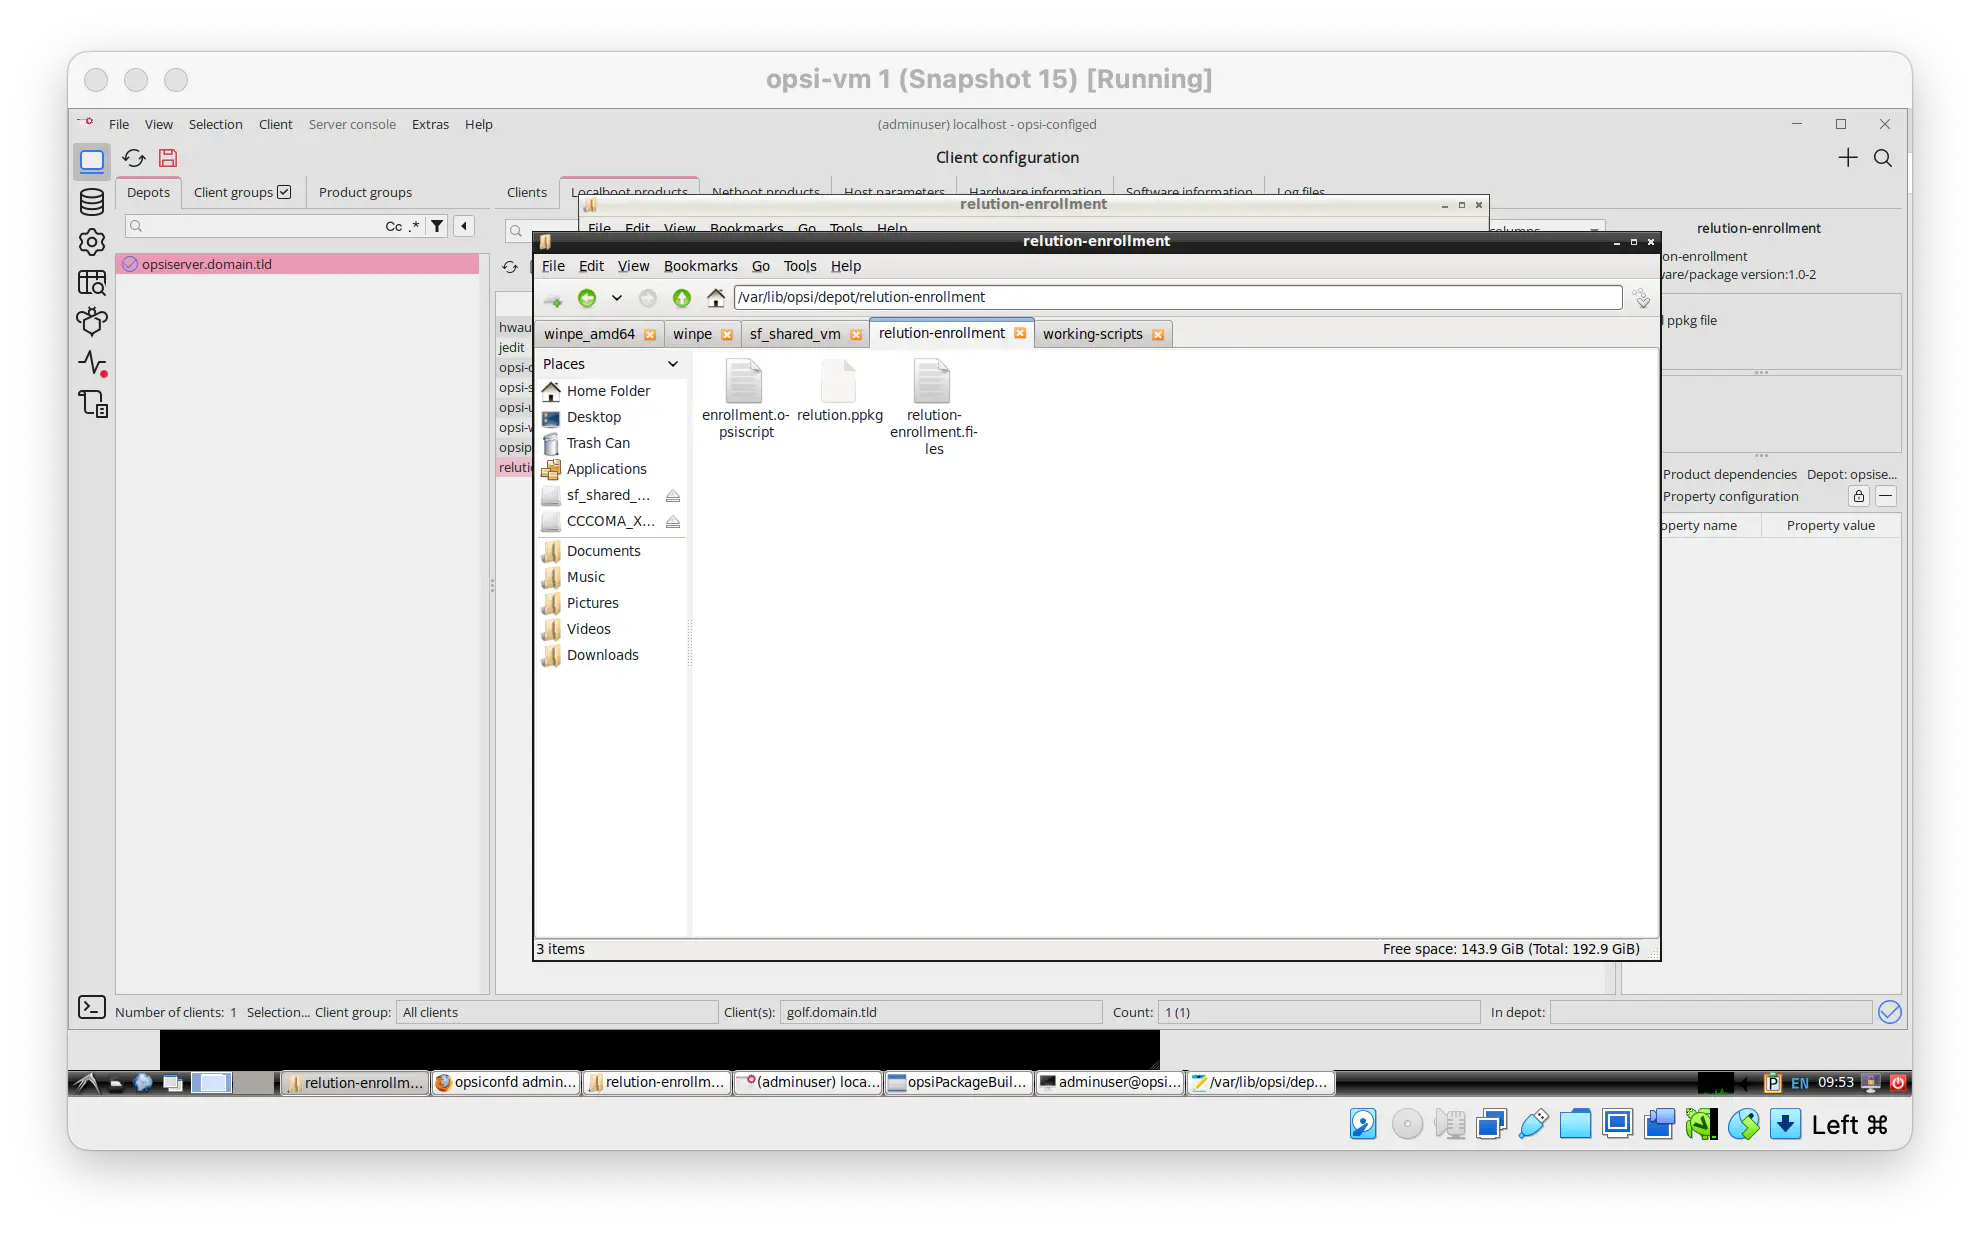Click the funnel filter icon in depot search
Screen dimensions: 1980x1234
click(x=437, y=226)
